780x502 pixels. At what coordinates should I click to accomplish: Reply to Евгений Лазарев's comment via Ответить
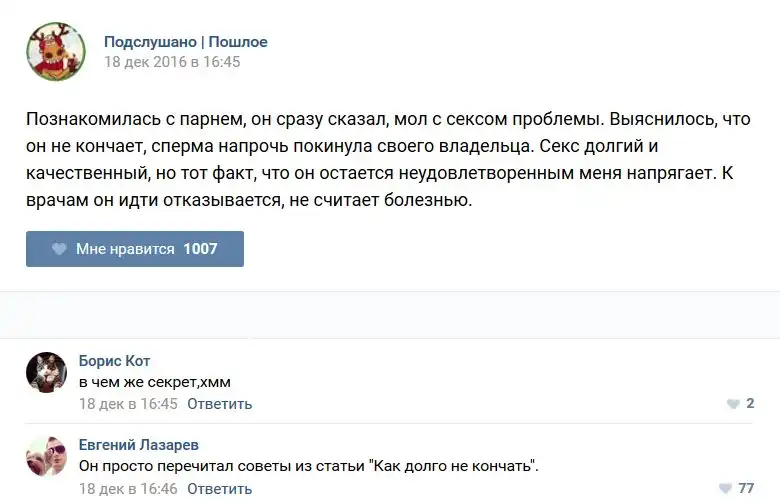coord(219,489)
